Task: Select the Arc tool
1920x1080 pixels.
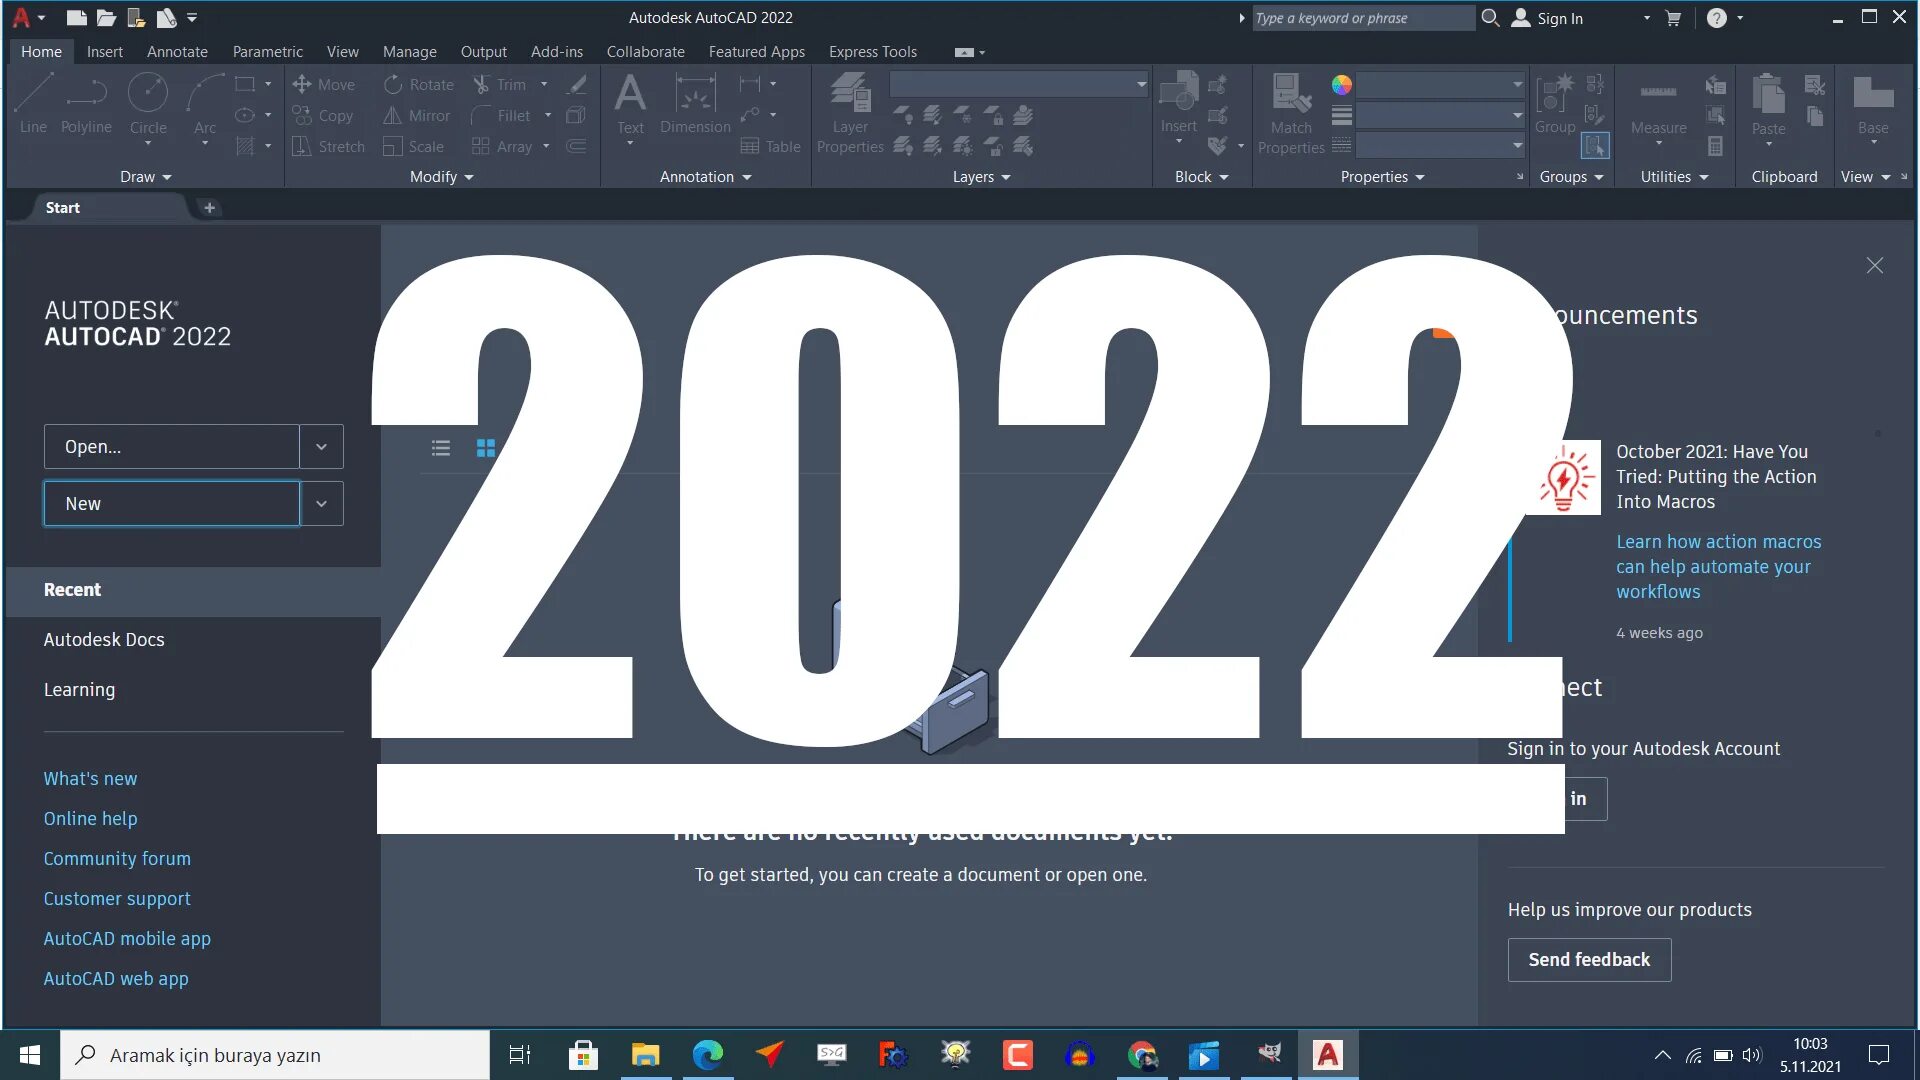Action: [x=204, y=108]
